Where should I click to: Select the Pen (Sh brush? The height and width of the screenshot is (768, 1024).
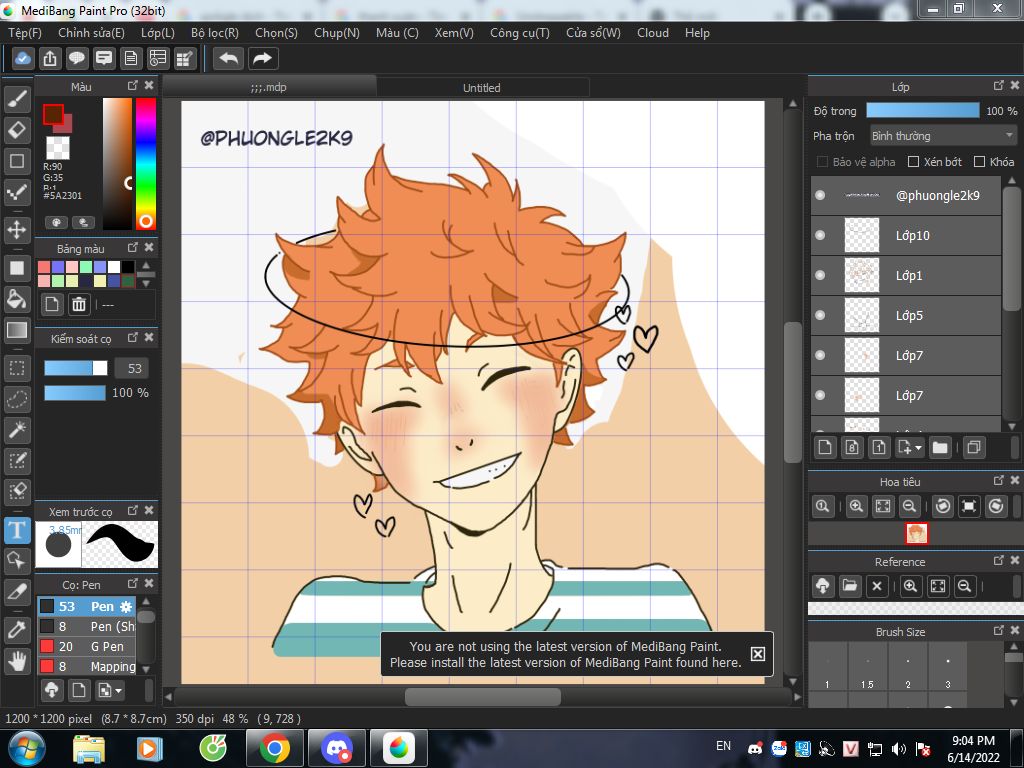pyautogui.click(x=87, y=626)
